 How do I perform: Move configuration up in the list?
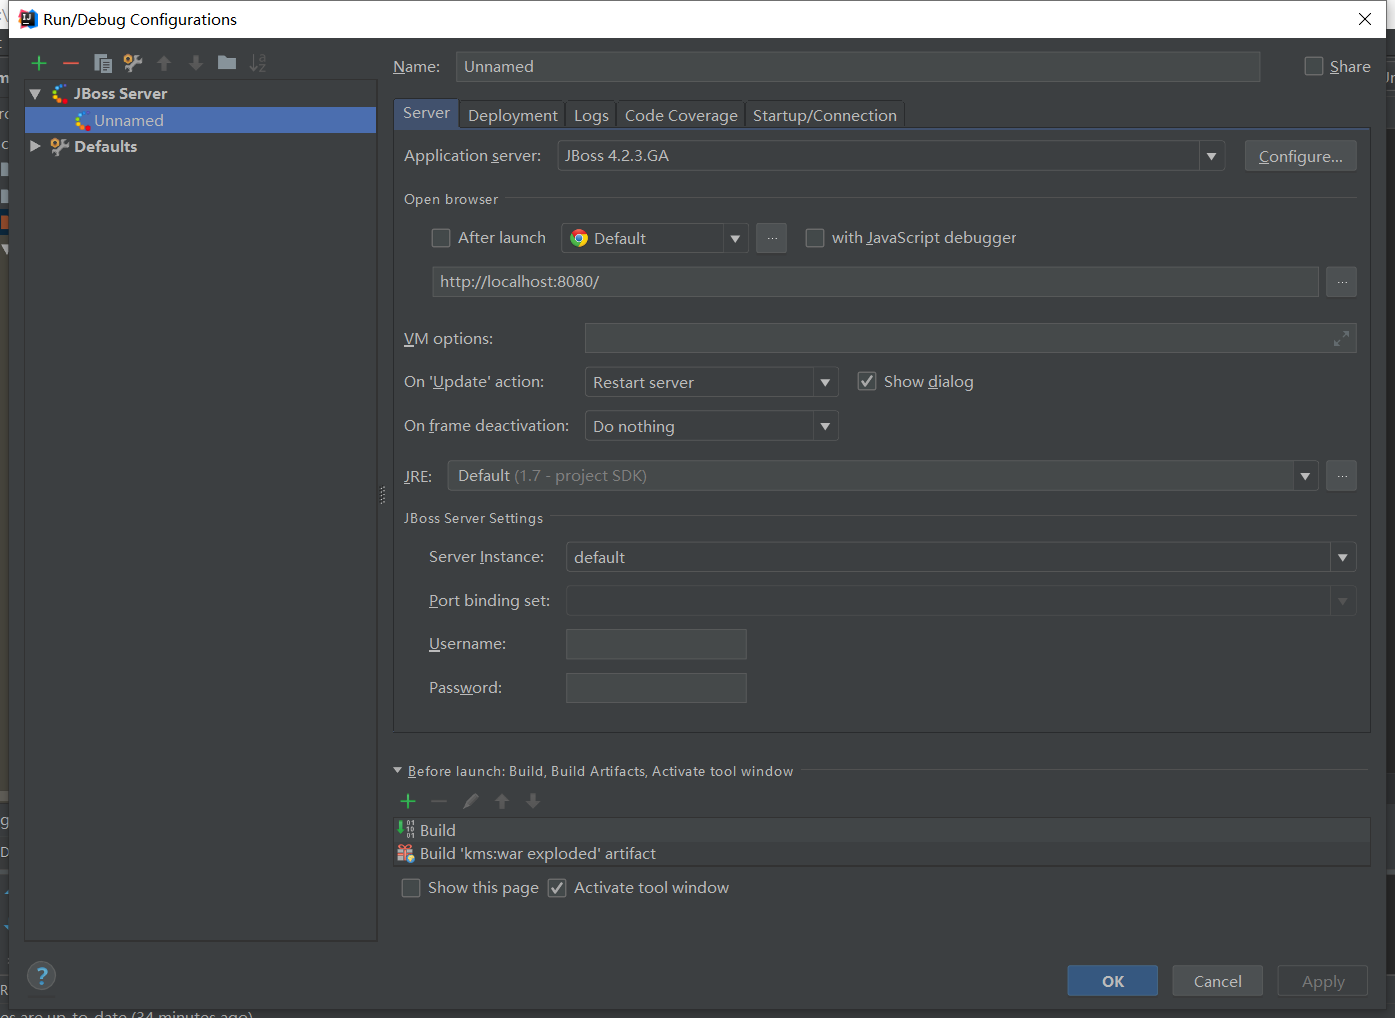point(164,63)
